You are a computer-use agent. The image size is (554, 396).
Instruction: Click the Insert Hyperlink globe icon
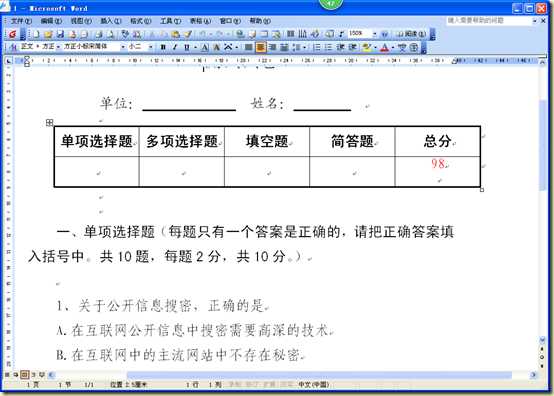(x=240, y=34)
